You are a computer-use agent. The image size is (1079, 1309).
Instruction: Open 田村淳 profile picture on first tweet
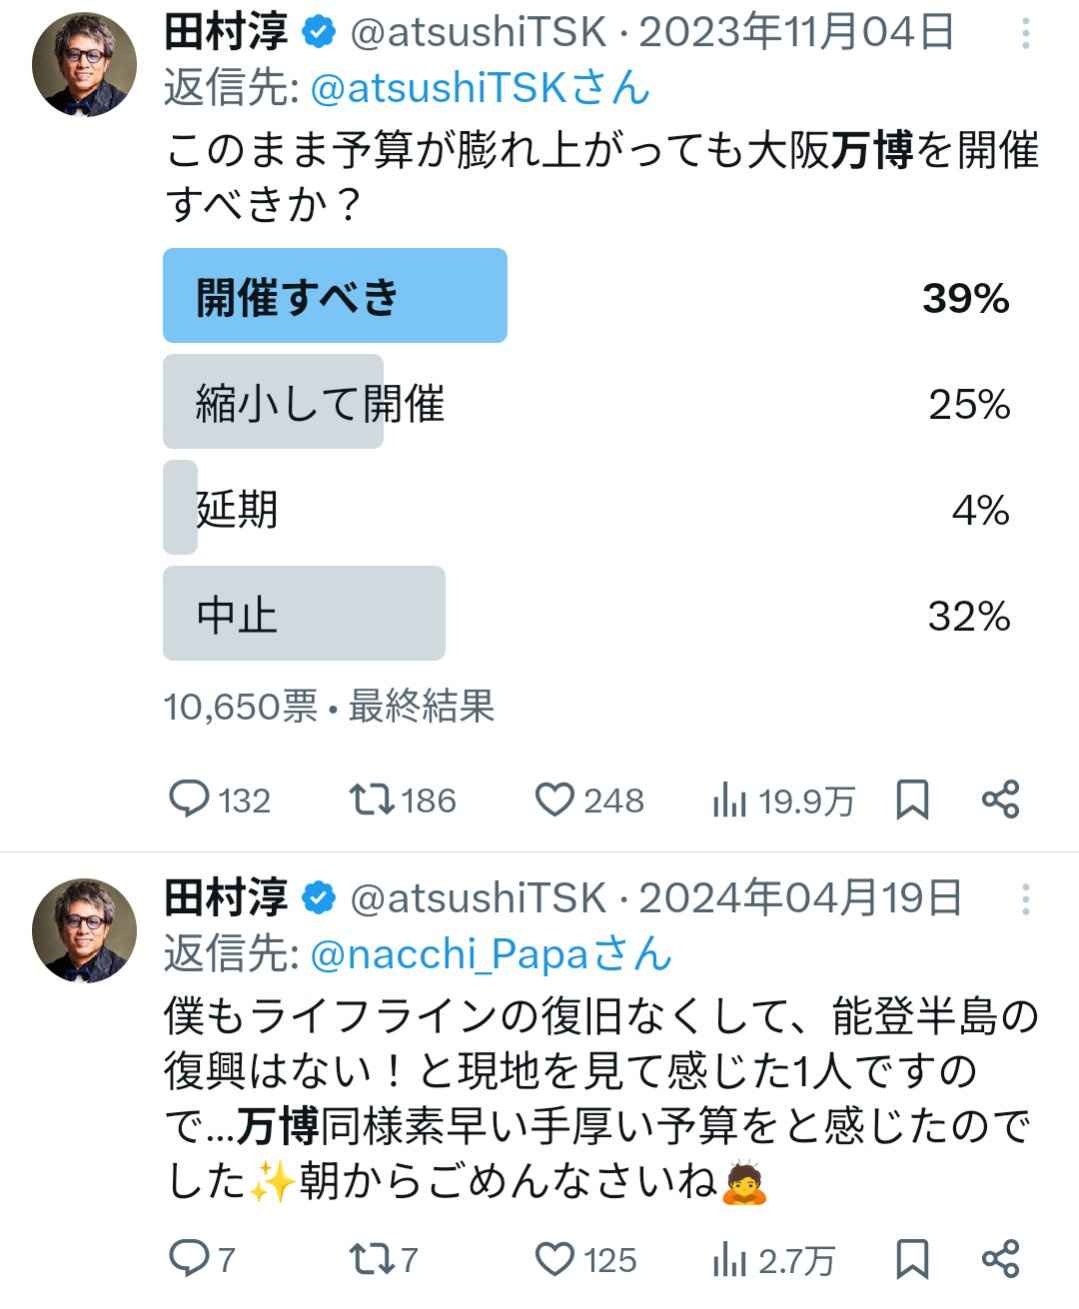[x=85, y=66]
